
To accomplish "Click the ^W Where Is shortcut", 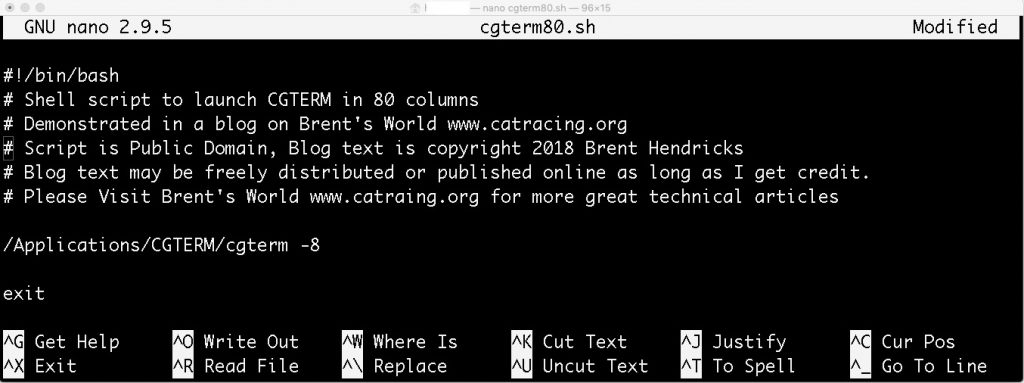I will click(x=400, y=342).
